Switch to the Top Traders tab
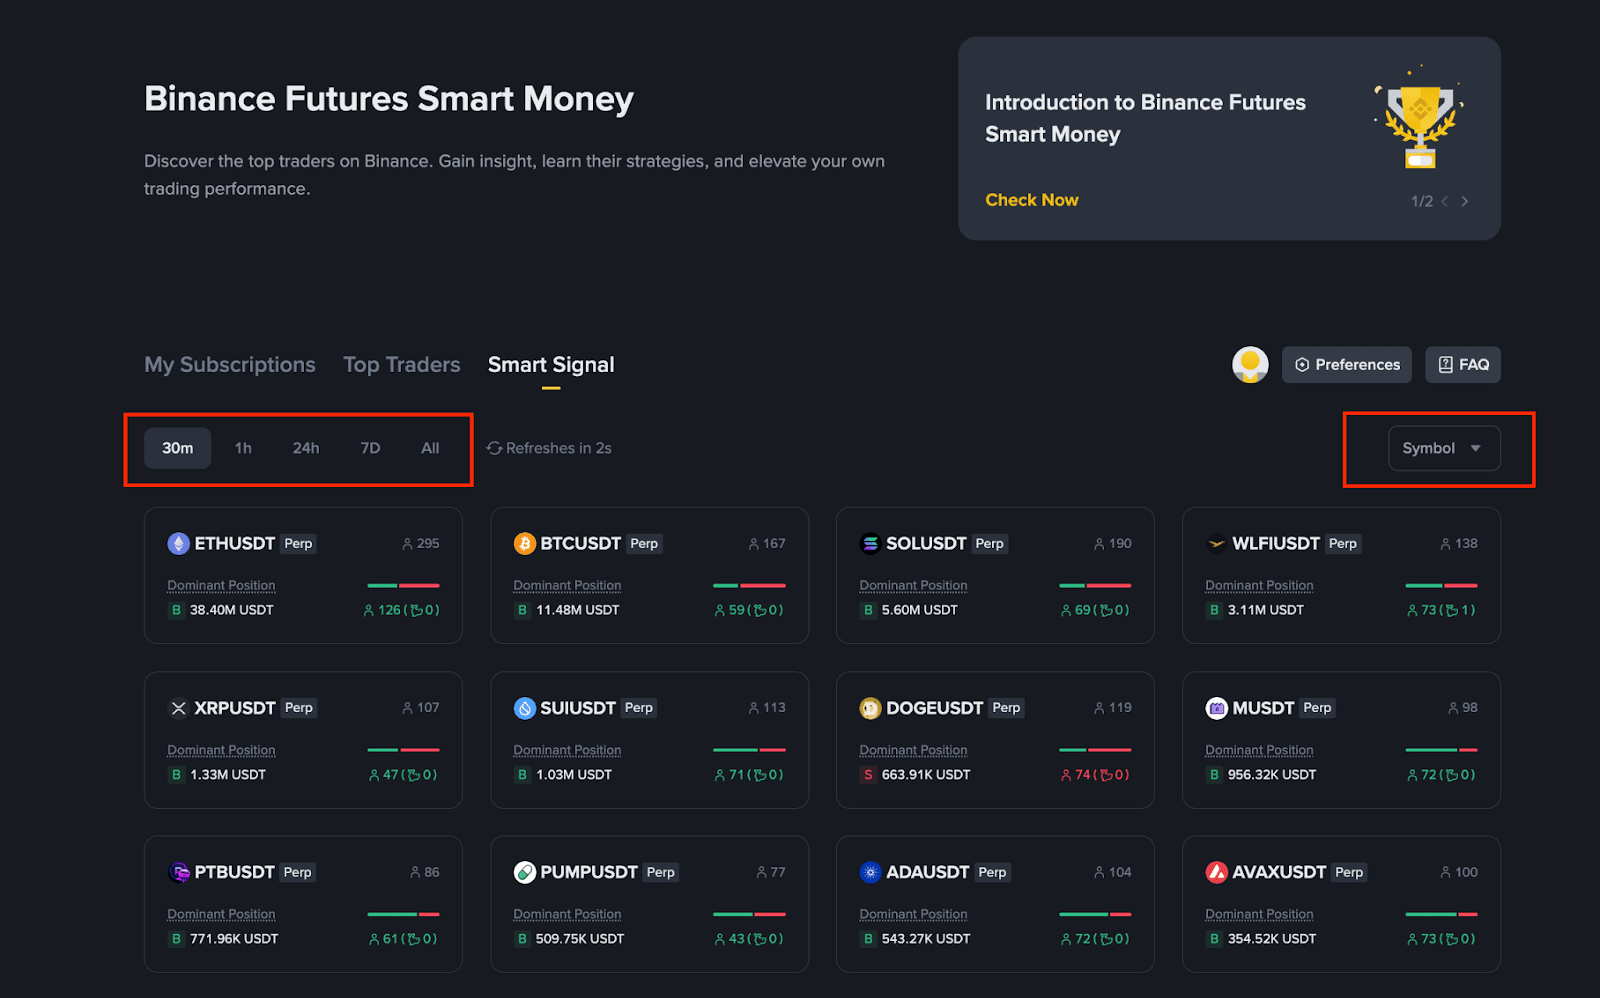This screenshot has width=1600, height=998. [402, 365]
